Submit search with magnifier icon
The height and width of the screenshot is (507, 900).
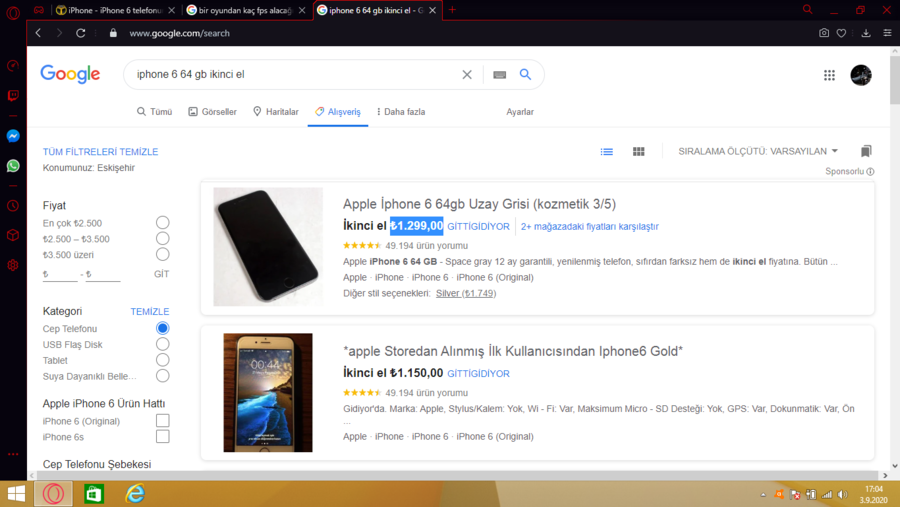click(x=525, y=75)
